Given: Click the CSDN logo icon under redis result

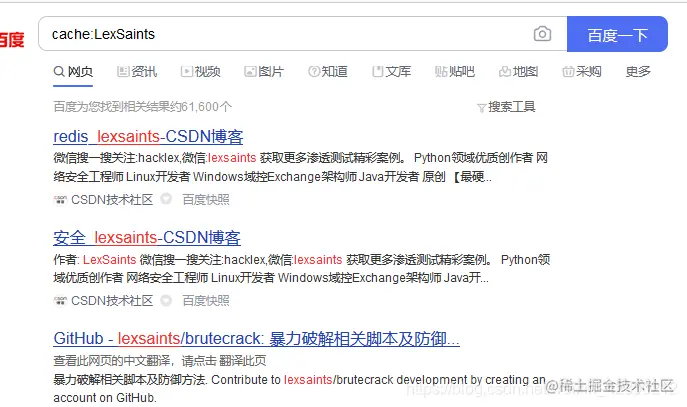Looking at the screenshot, I should tap(60, 200).
